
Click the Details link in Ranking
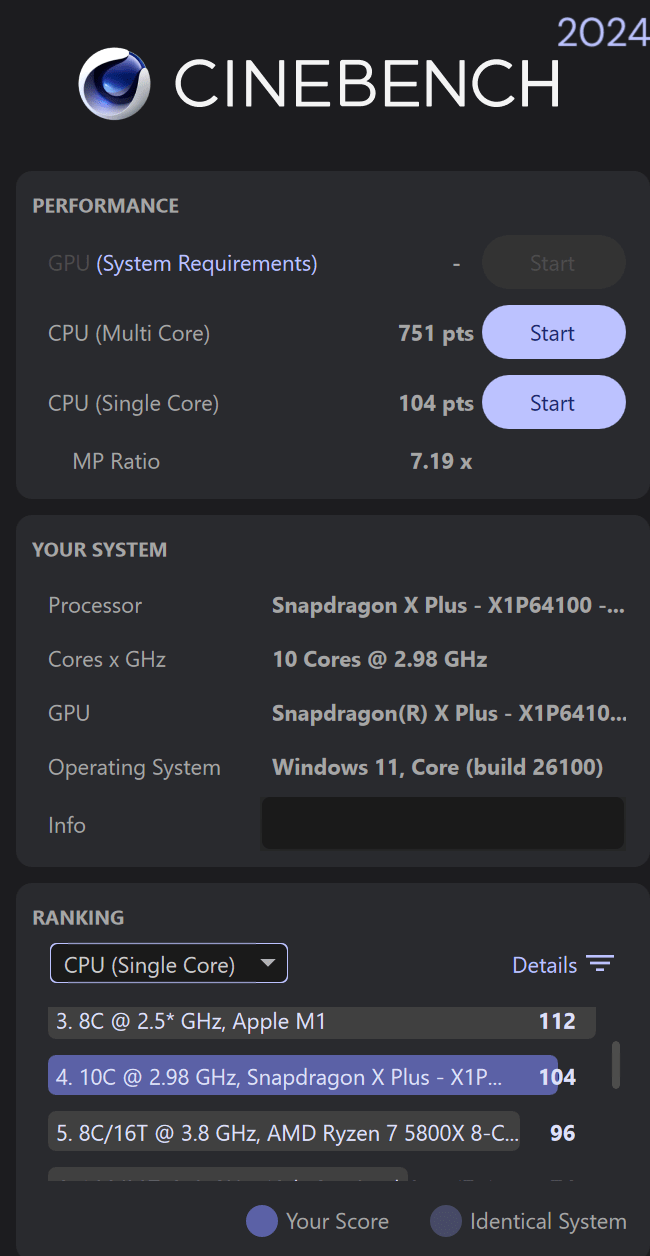coord(544,965)
